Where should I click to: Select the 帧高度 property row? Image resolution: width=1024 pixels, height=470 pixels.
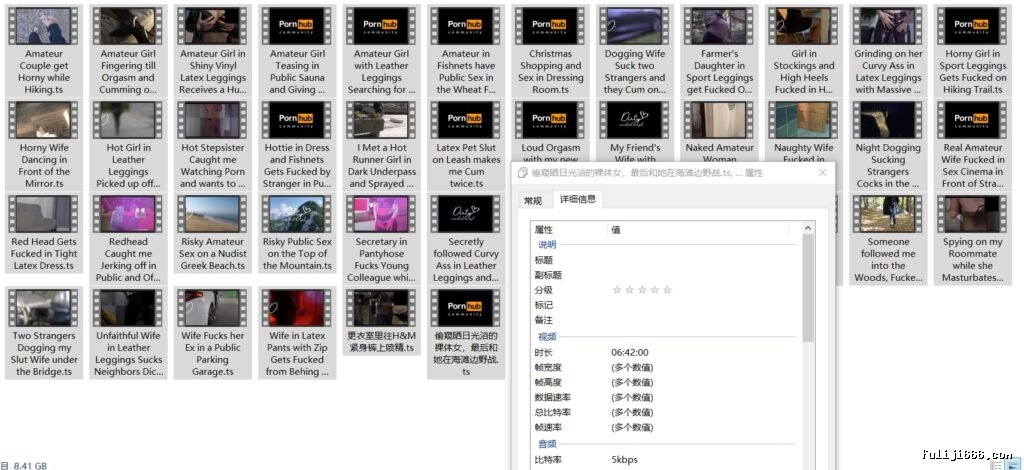coord(665,383)
